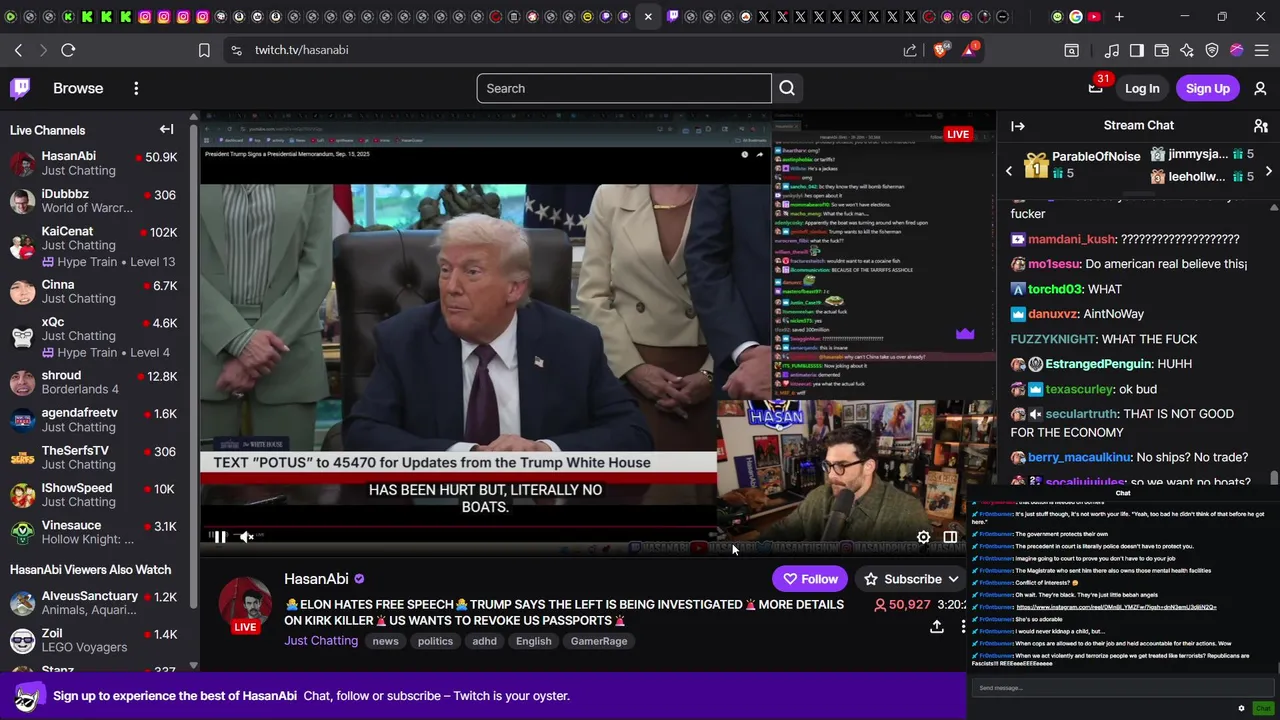Expand the Subscribe dropdown chevron
The width and height of the screenshot is (1280, 720).
(x=954, y=579)
